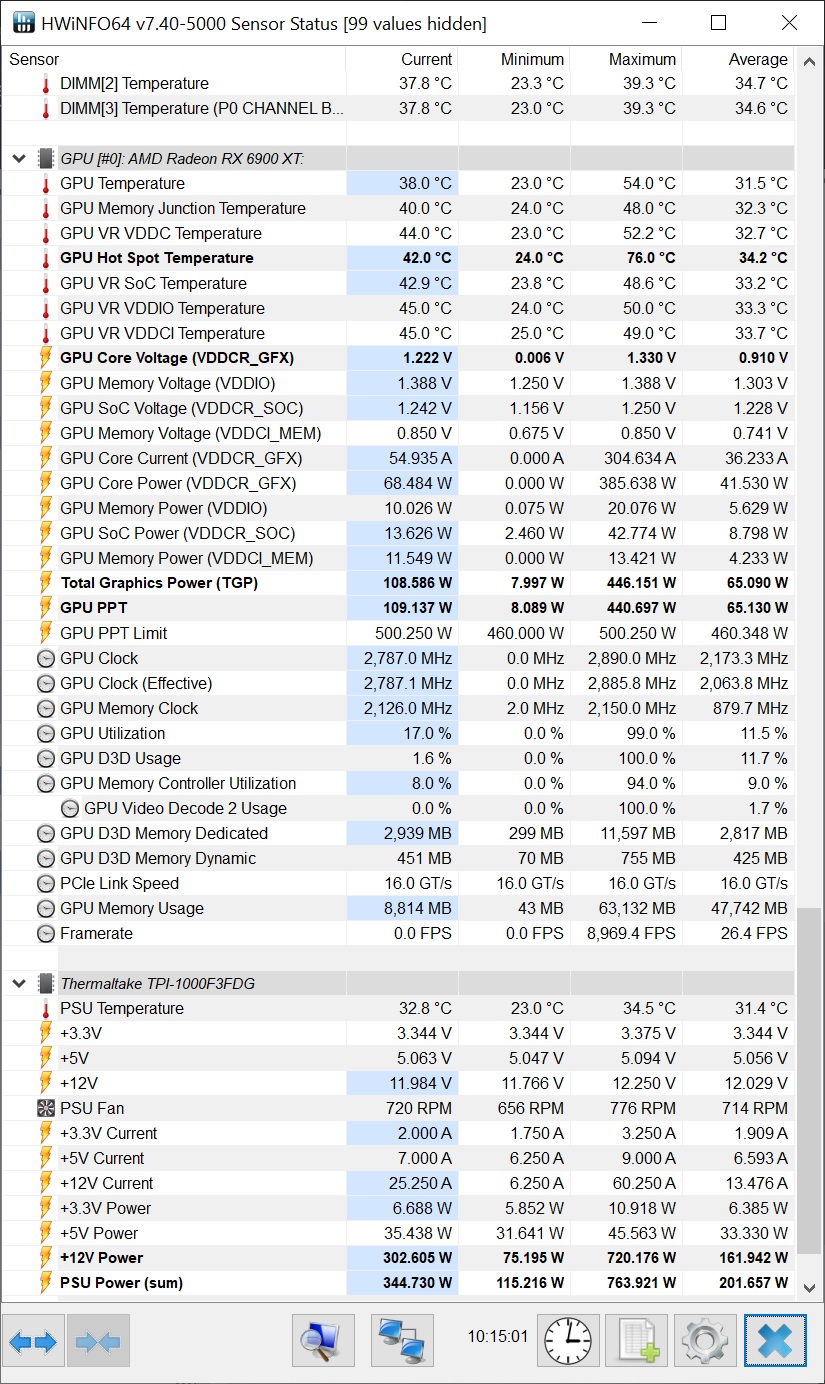Click the networked computers icon button
Image resolution: width=825 pixels, height=1384 pixels.
click(401, 1341)
